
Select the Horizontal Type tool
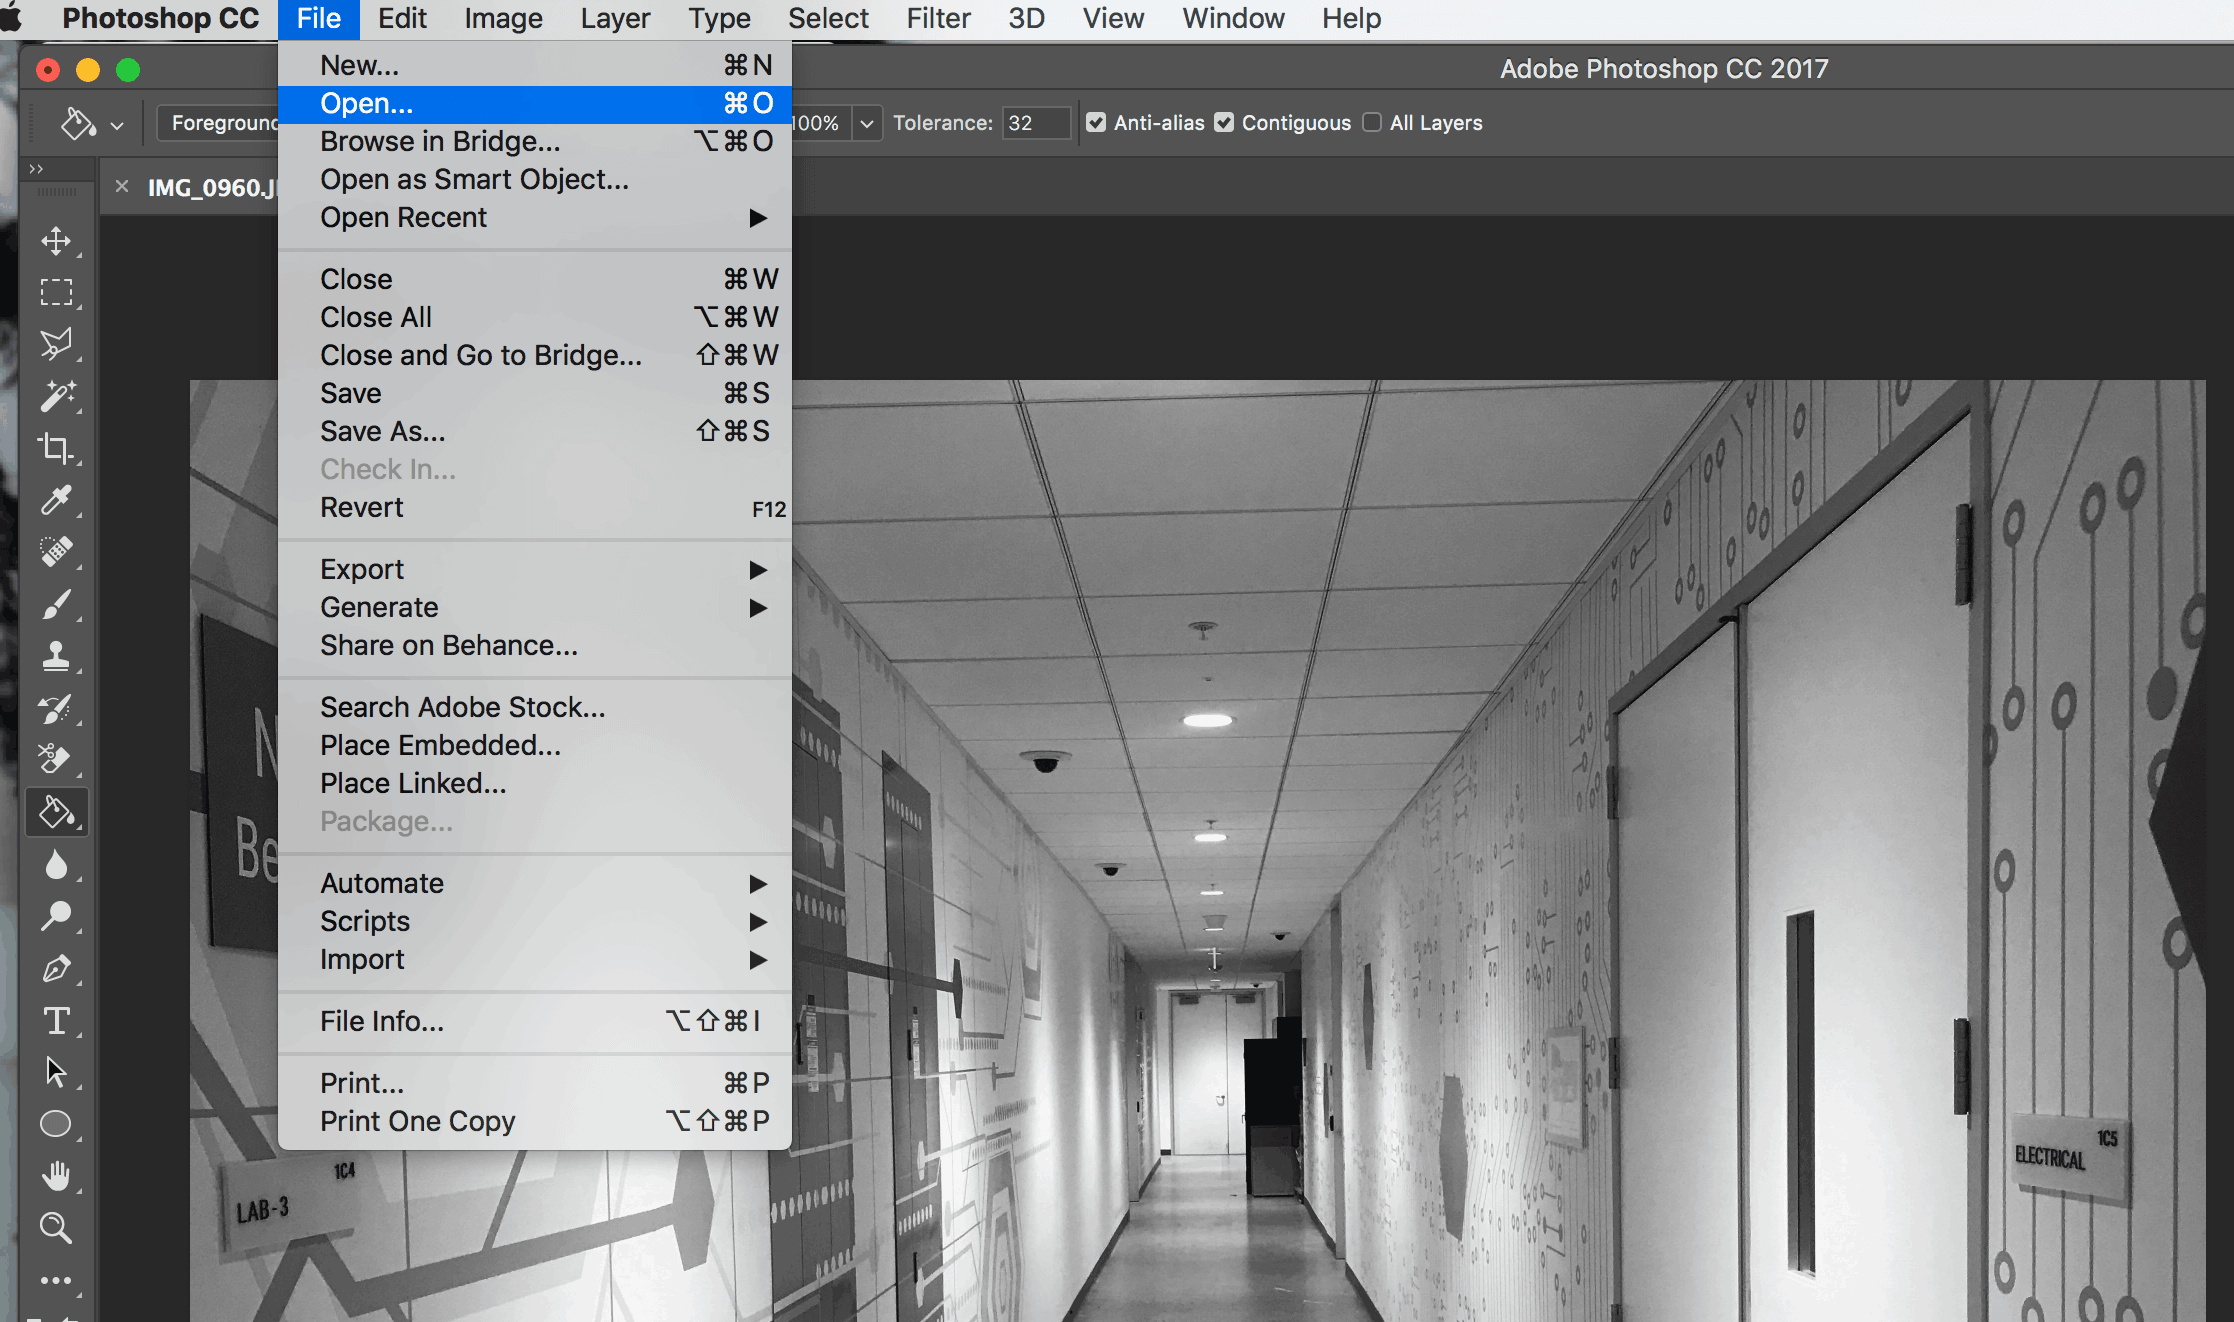click(56, 1021)
